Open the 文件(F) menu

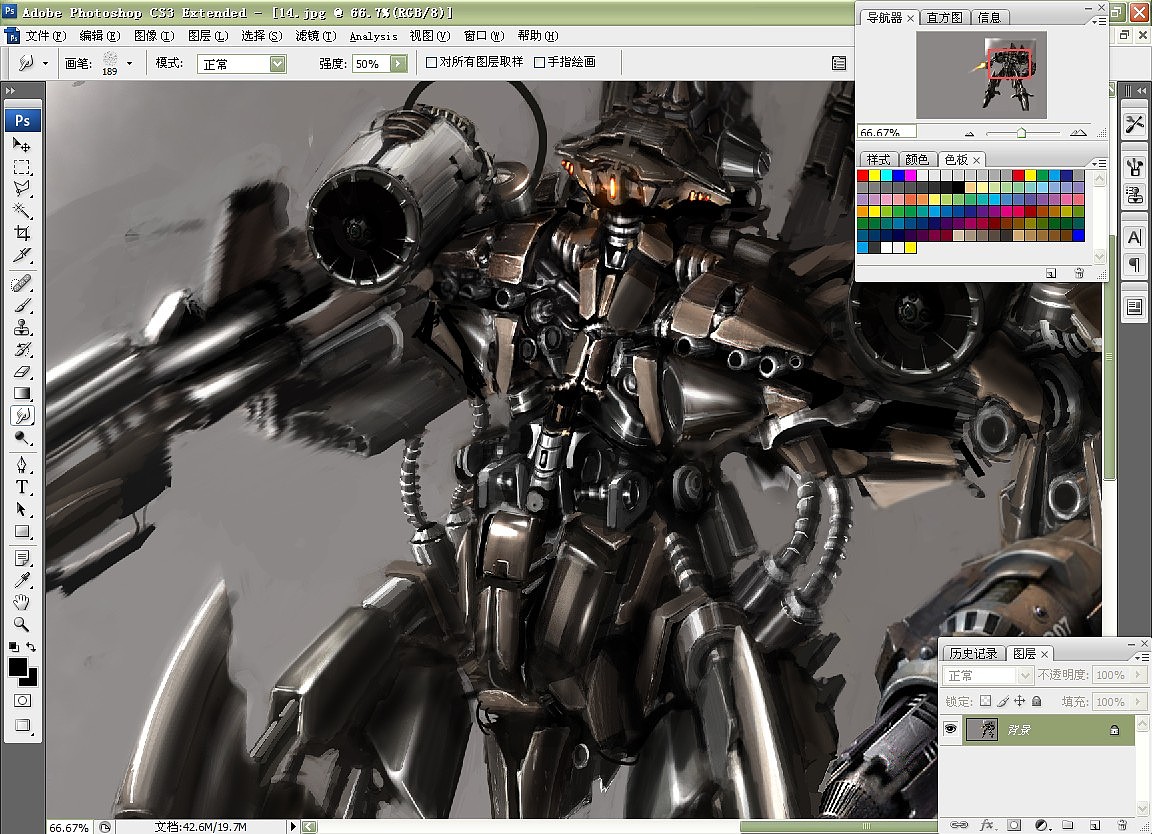(x=46, y=36)
